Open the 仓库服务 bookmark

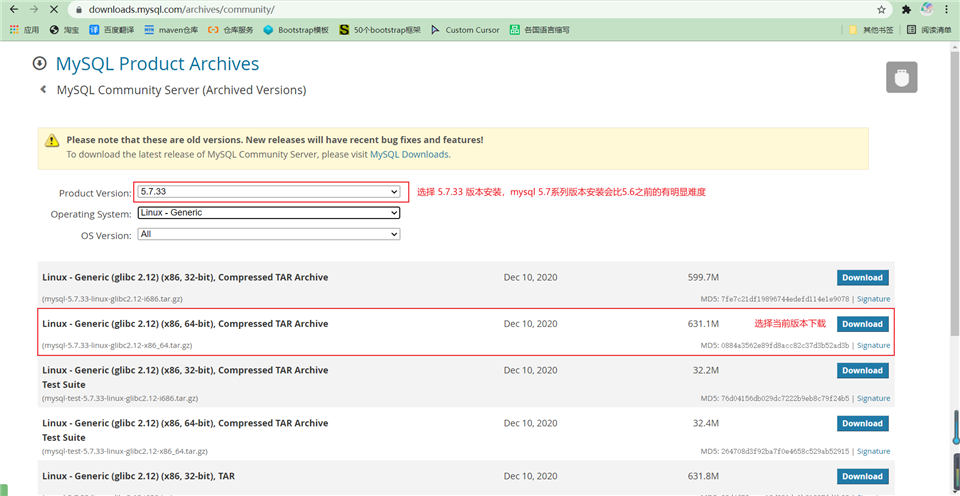point(231,29)
